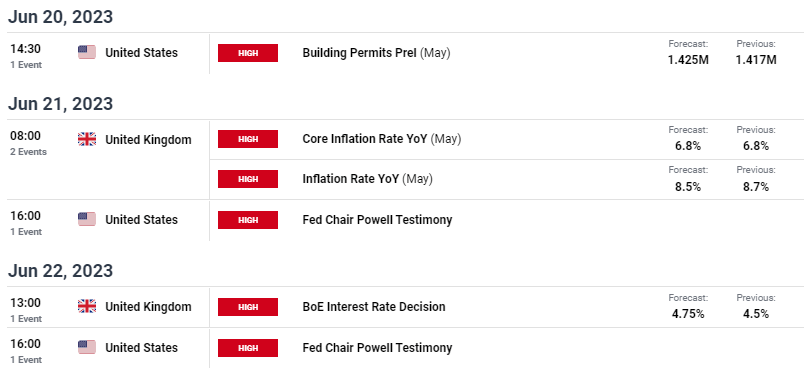The image size is (804, 378).
Task: Open Core Inflation Rate YoY event details
Action: (381, 139)
